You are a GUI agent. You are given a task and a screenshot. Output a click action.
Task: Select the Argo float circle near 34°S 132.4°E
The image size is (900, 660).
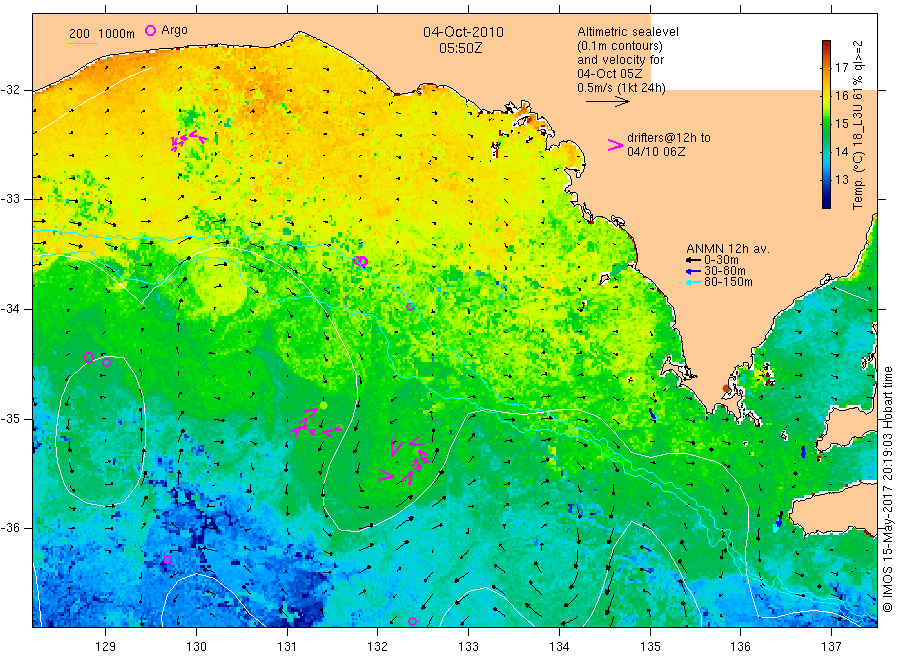click(410, 306)
